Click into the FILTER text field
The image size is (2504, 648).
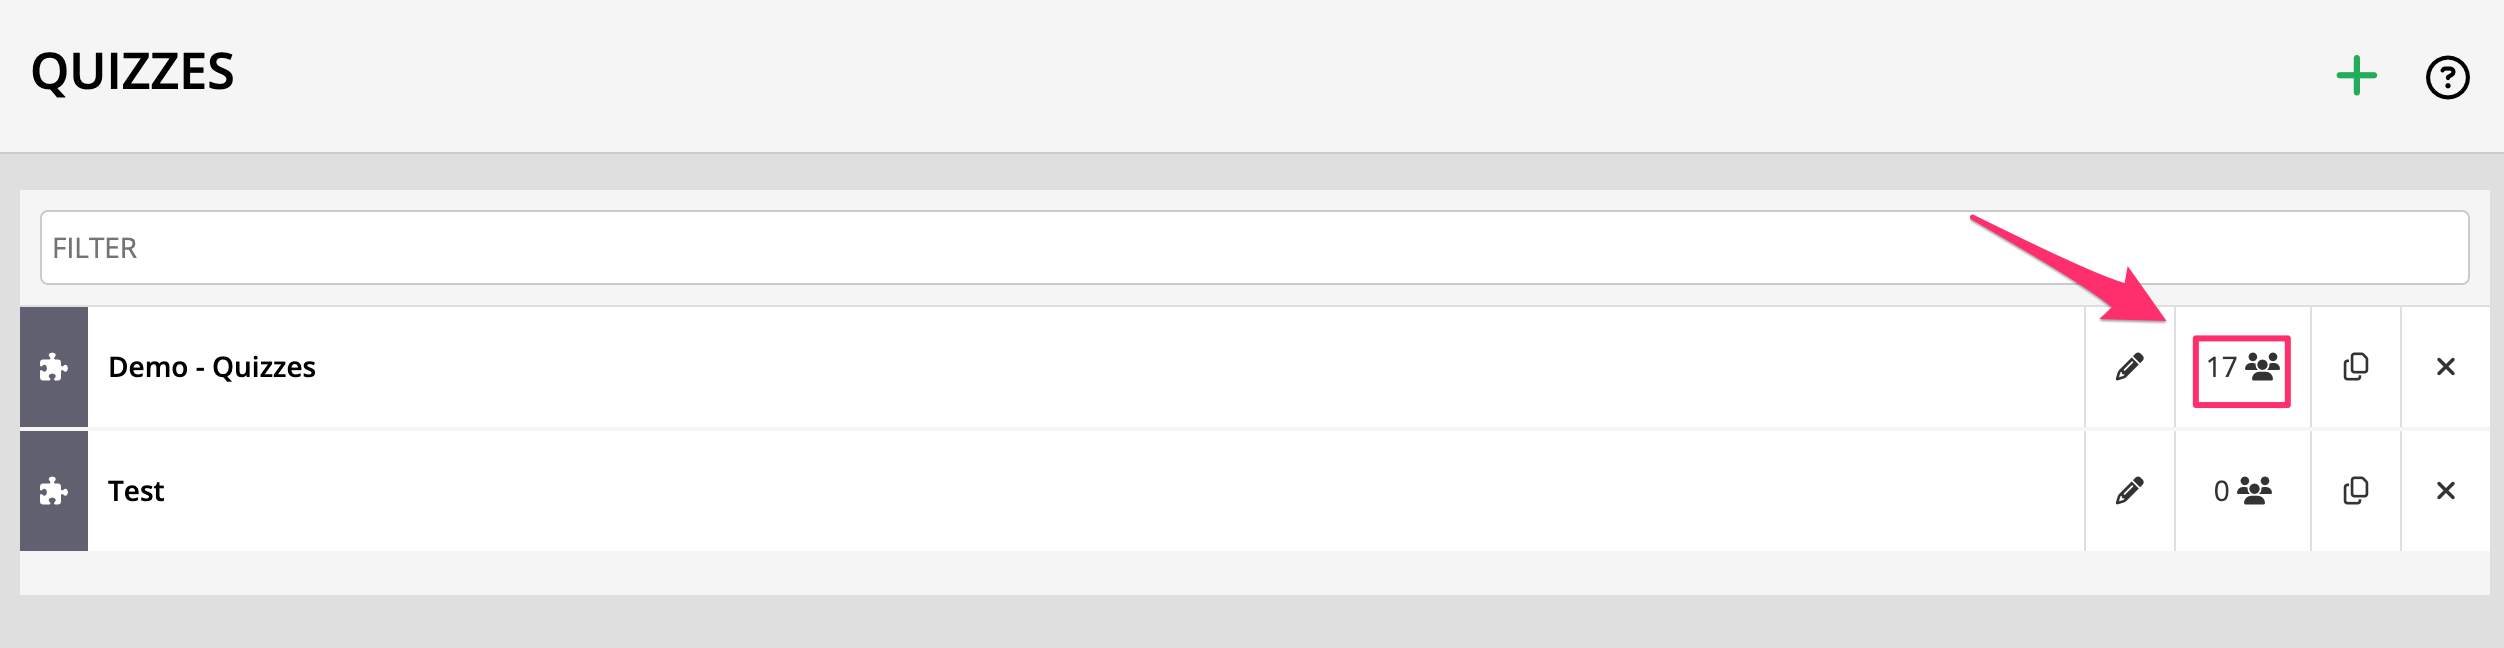[x=1254, y=248]
